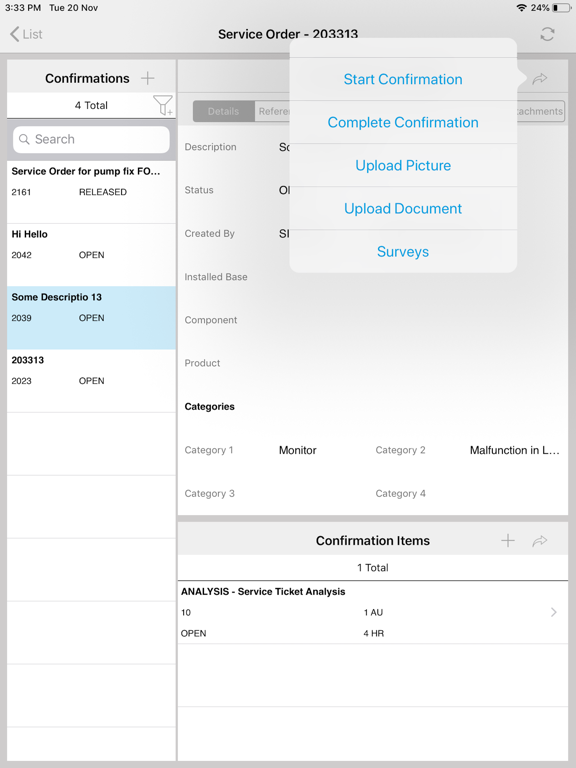Tap the Service Order - 203313 title
Viewport: 576px width, 768px height.
coord(288,34)
